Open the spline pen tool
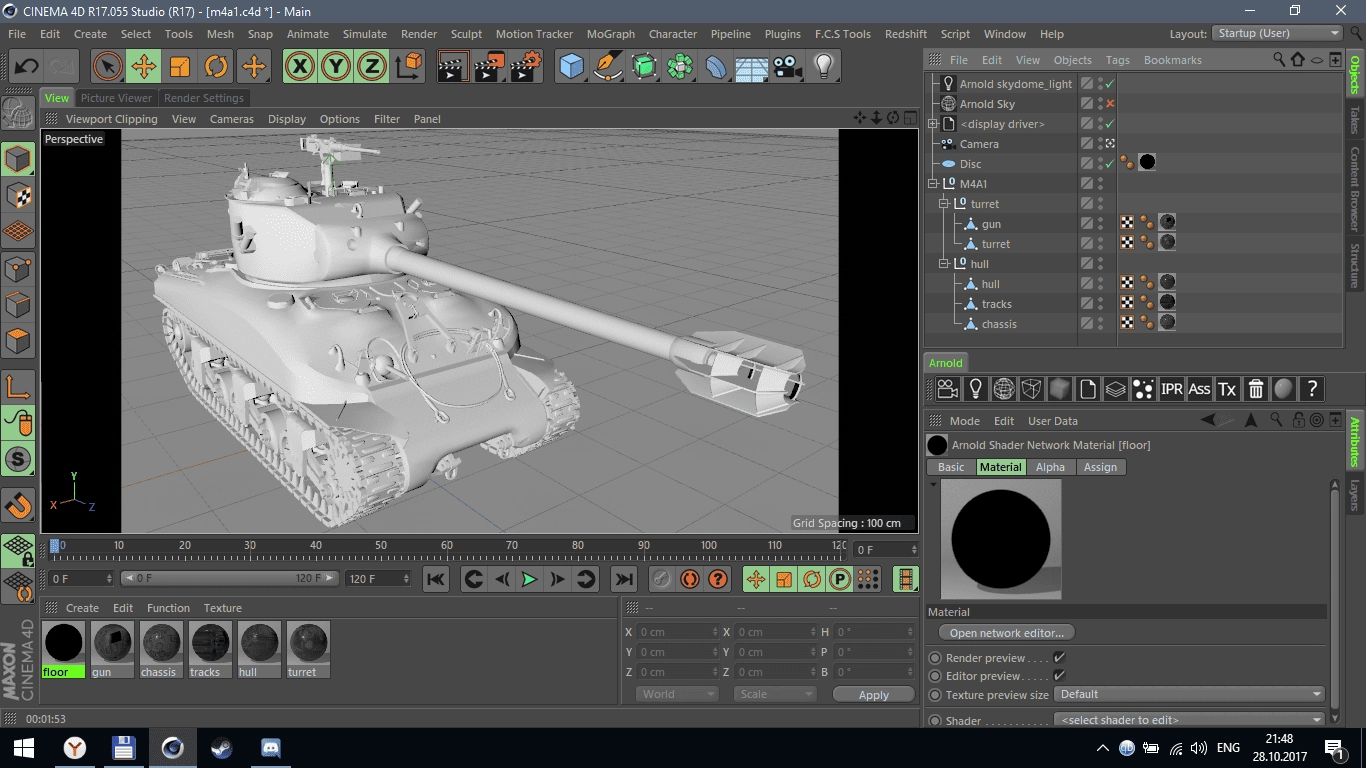This screenshot has height=768, width=1366. (608, 67)
